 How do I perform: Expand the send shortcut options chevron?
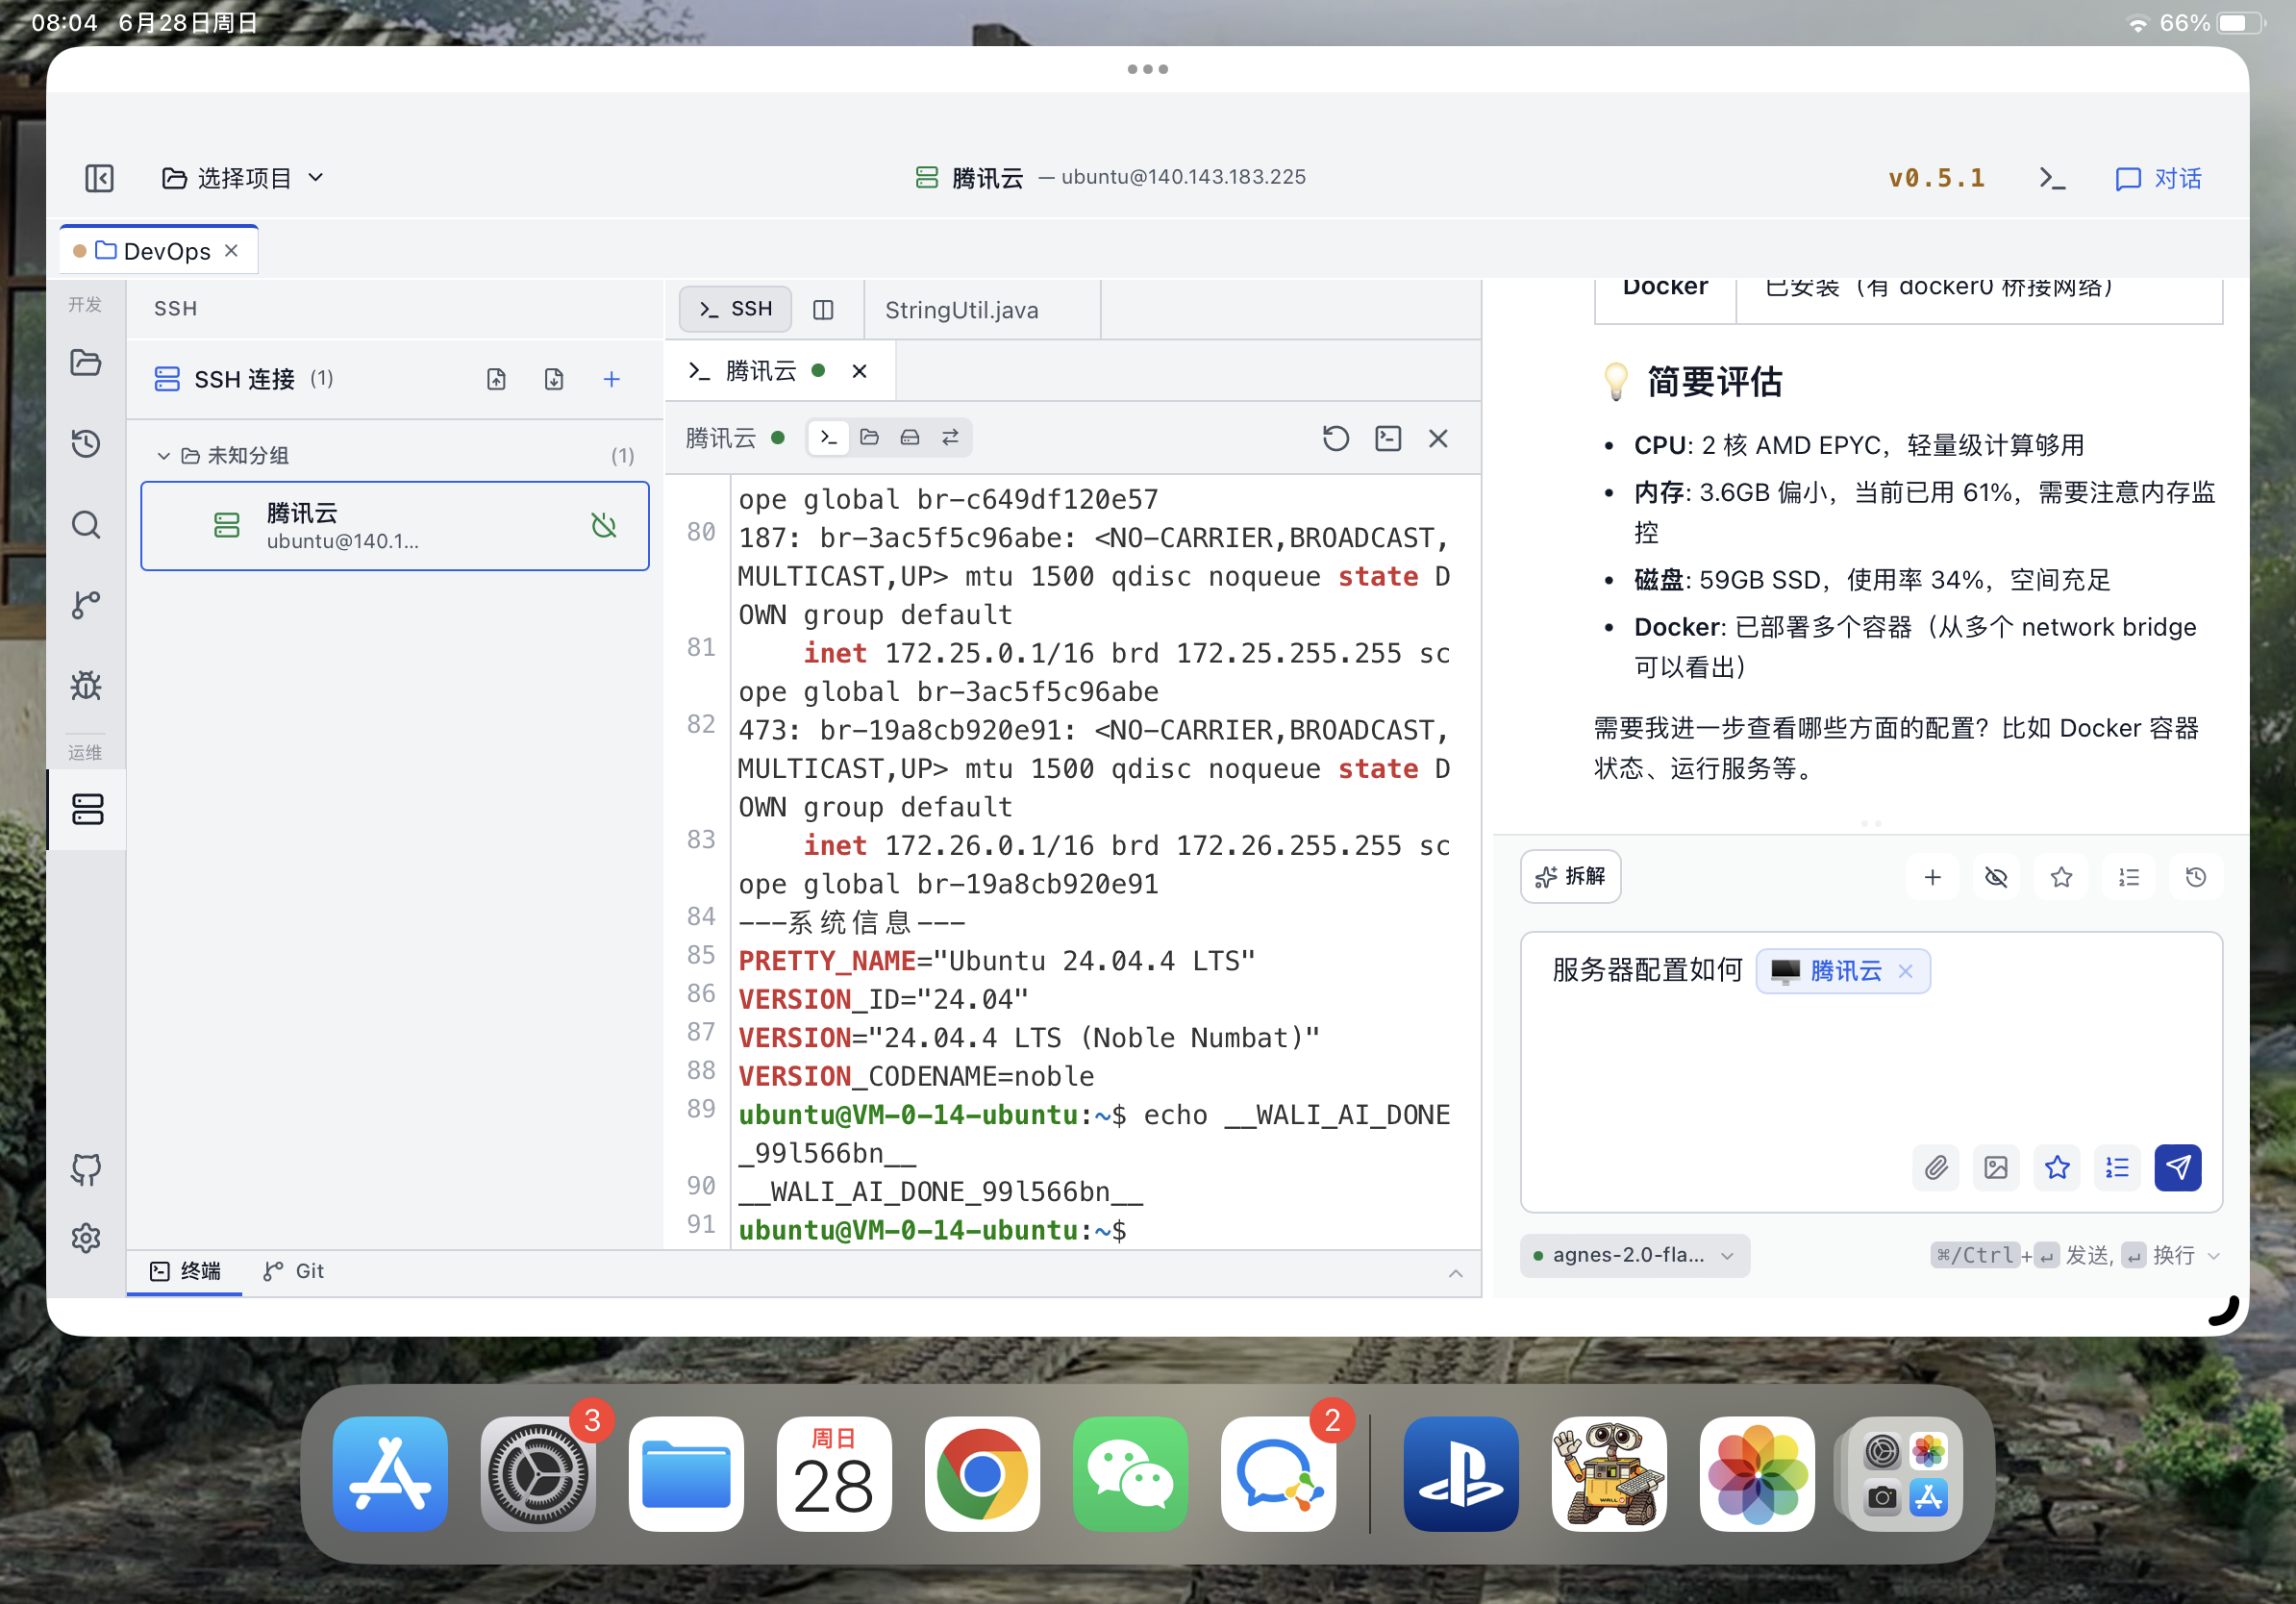click(x=2213, y=1256)
